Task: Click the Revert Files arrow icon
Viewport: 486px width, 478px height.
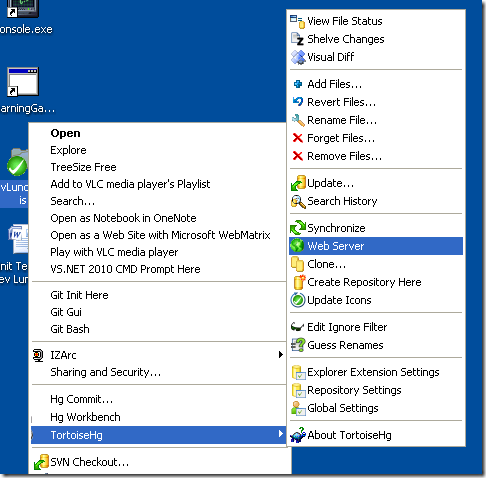Action: pyautogui.click(x=298, y=102)
